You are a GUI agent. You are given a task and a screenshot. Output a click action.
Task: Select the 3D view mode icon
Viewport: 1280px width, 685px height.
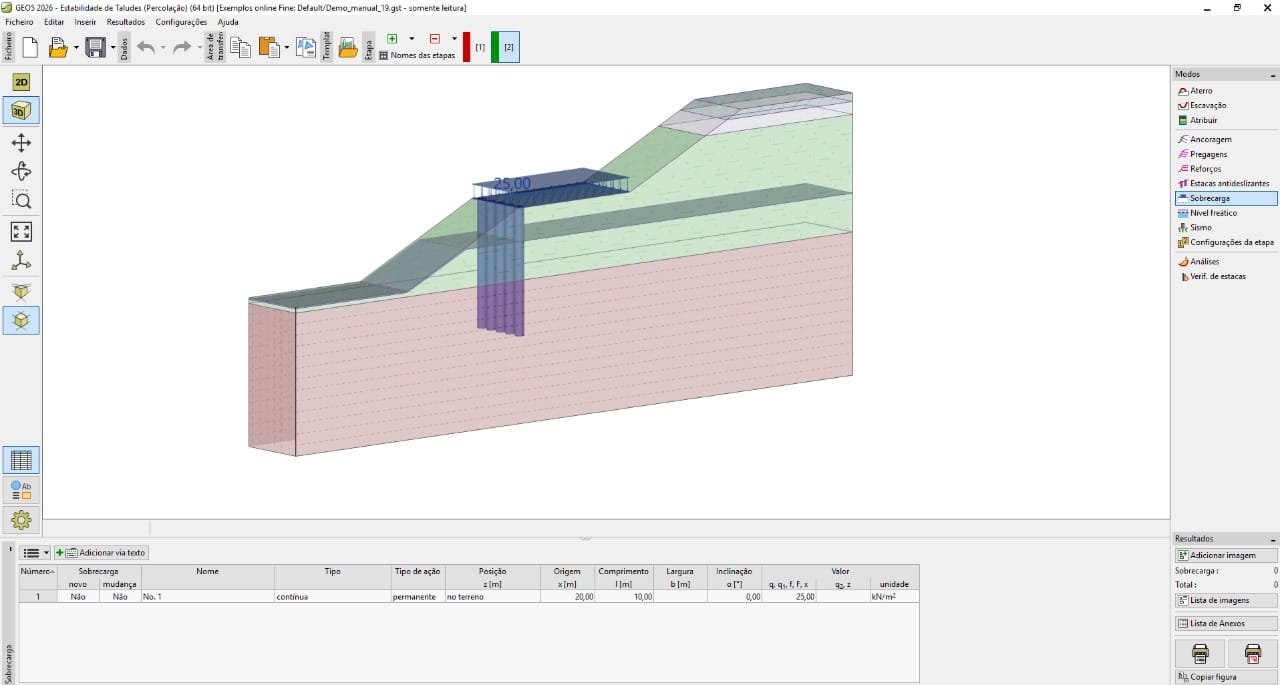(21, 111)
